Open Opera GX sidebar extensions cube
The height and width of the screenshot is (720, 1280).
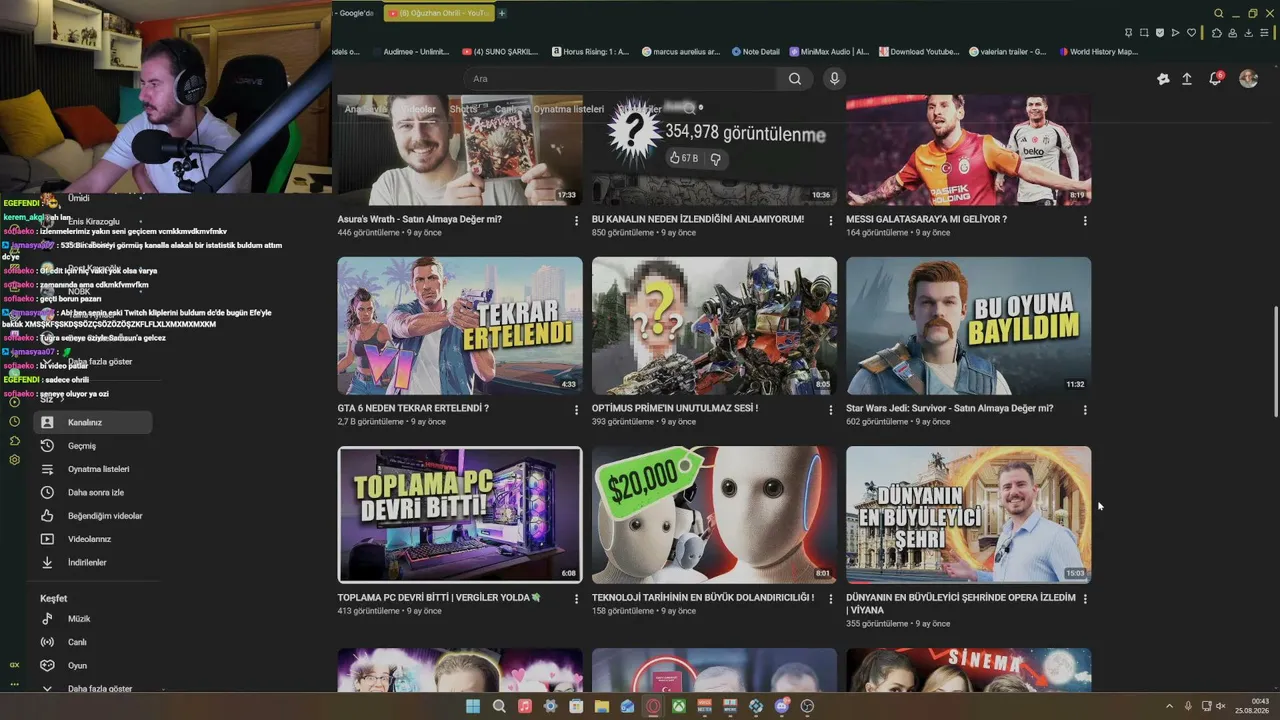(x=14, y=441)
